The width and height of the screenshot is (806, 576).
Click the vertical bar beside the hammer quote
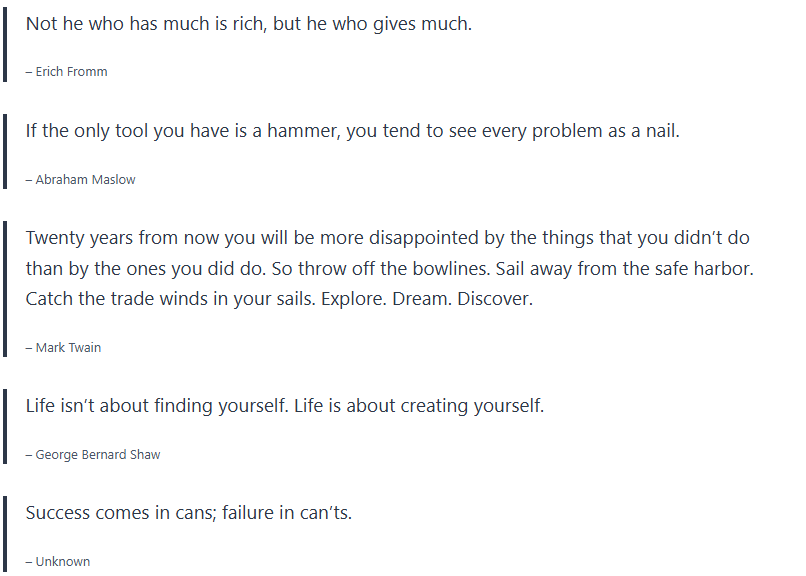pyautogui.click(x=5, y=152)
